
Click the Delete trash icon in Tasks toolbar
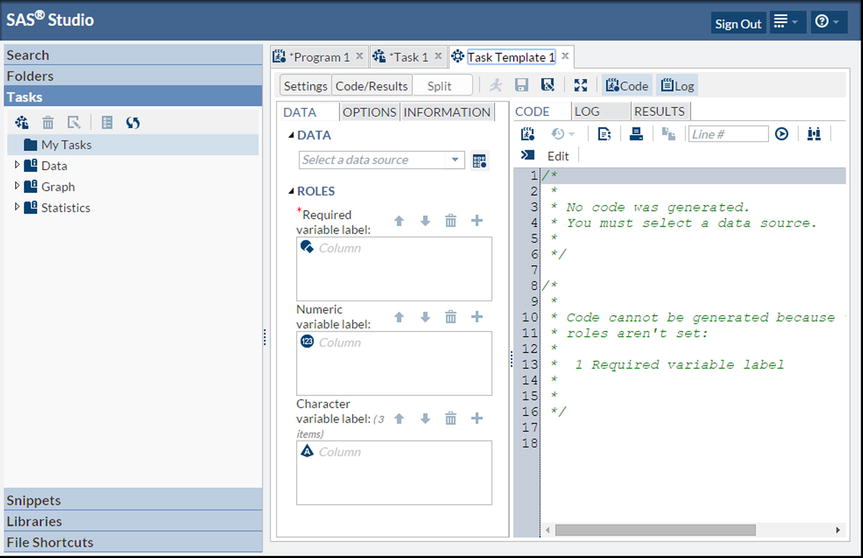[x=48, y=122]
